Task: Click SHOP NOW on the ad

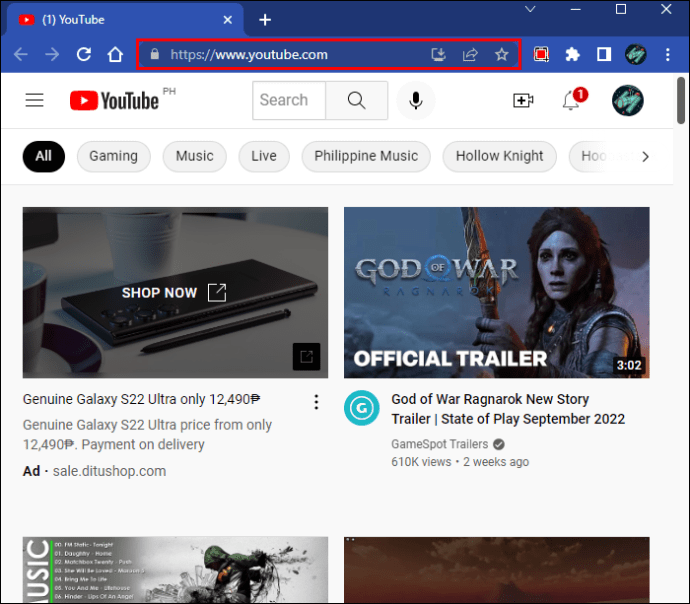Action: (x=174, y=293)
